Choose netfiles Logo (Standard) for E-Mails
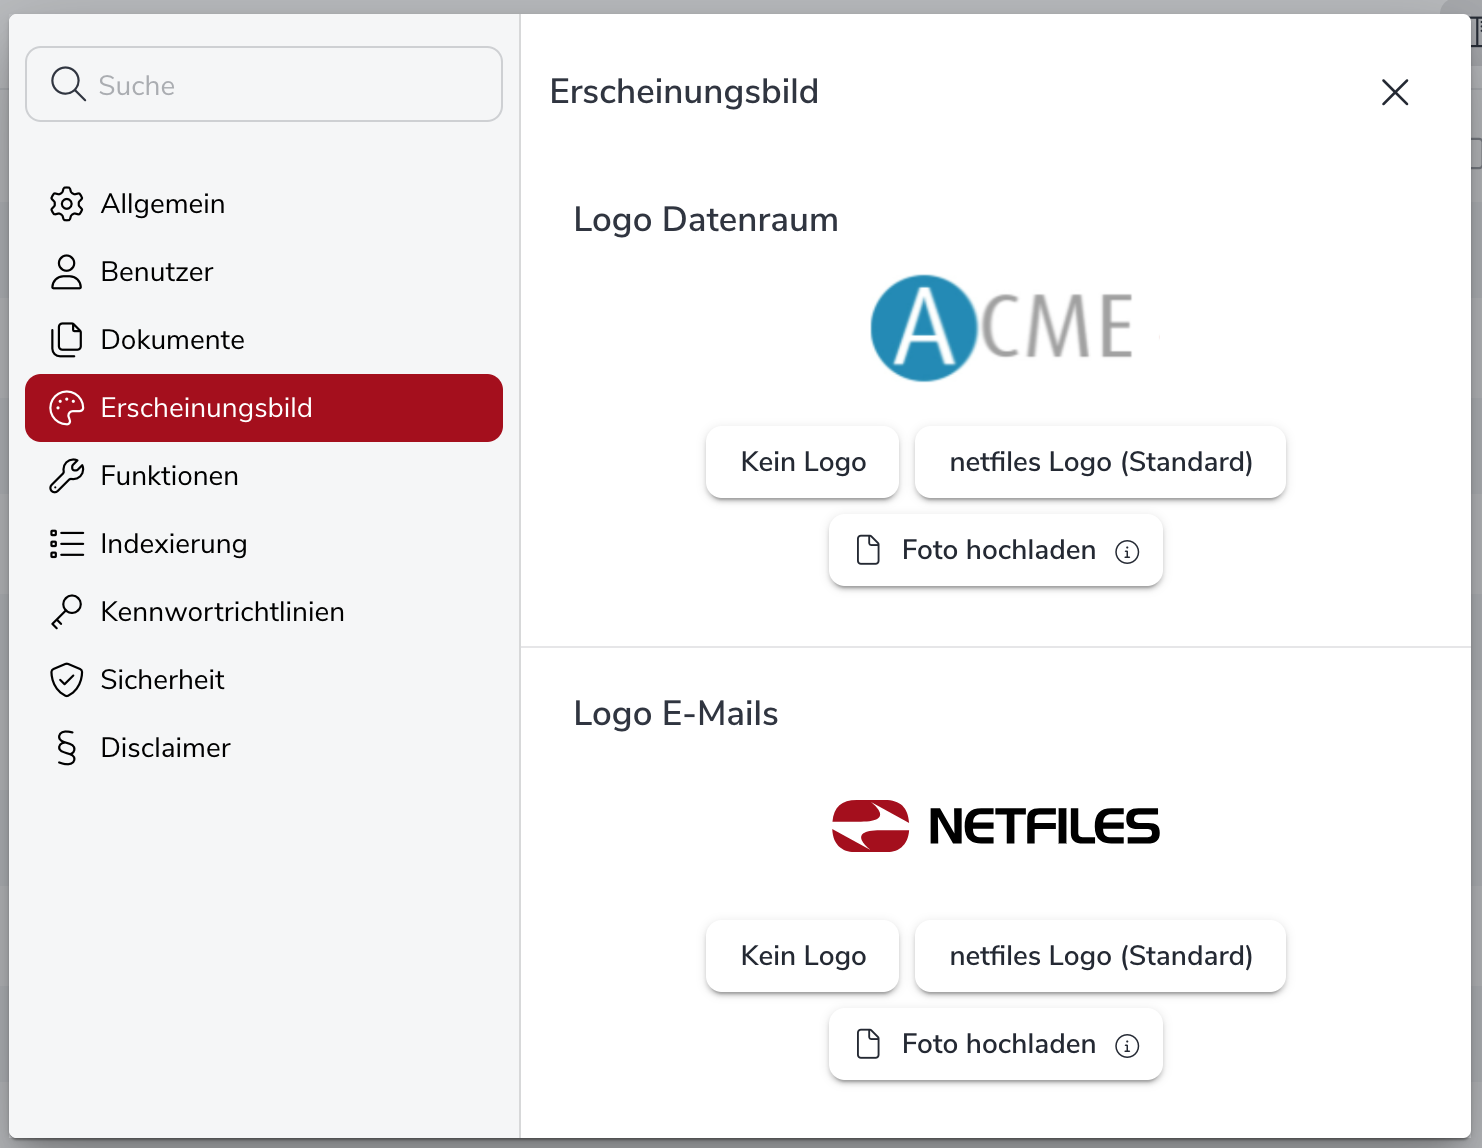 click(x=1100, y=956)
